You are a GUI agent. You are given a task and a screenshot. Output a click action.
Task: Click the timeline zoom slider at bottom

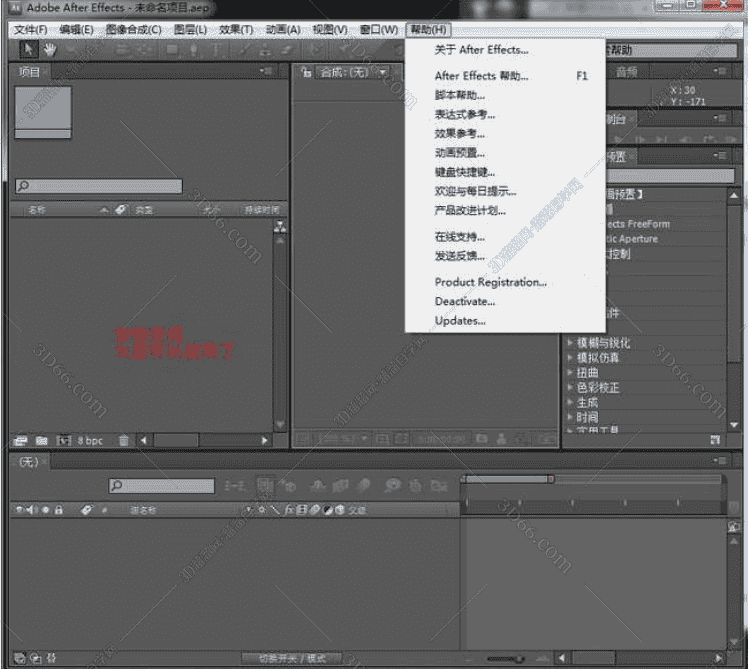point(518,658)
